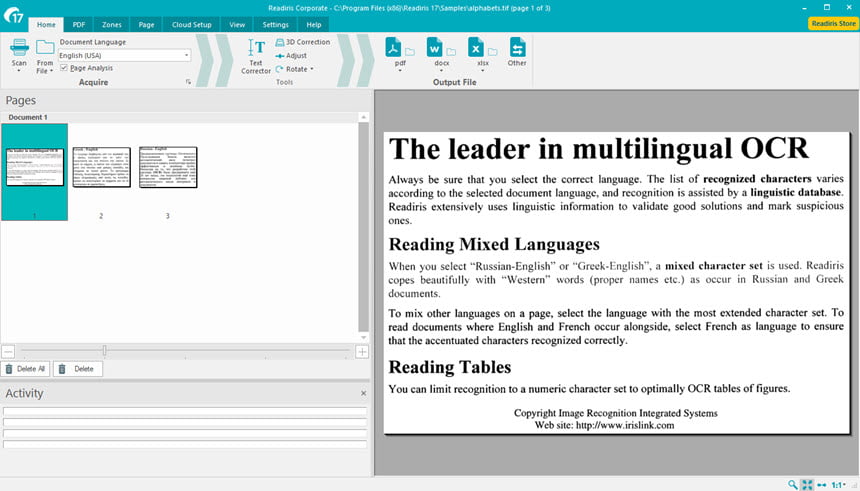Click the Document 1 header
The height and width of the screenshot is (491, 860).
[x=27, y=117]
